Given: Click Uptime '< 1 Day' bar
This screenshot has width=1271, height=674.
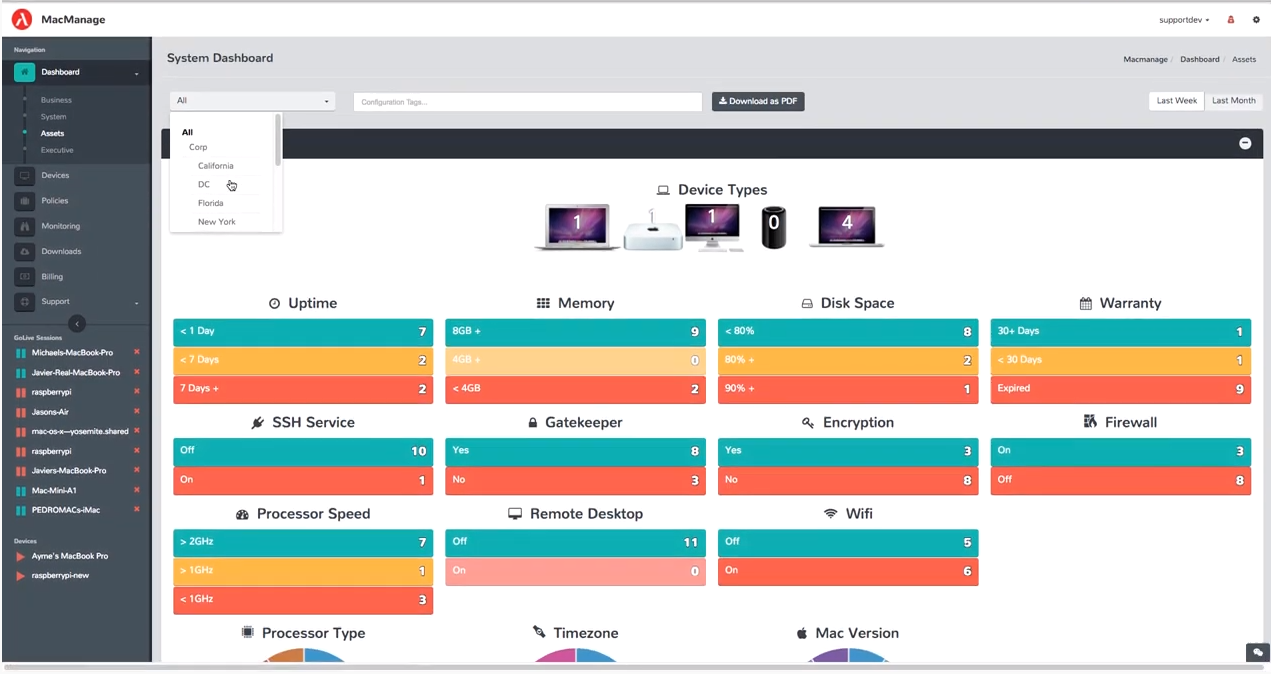Looking at the screenshot, I should tap(303, 331).
